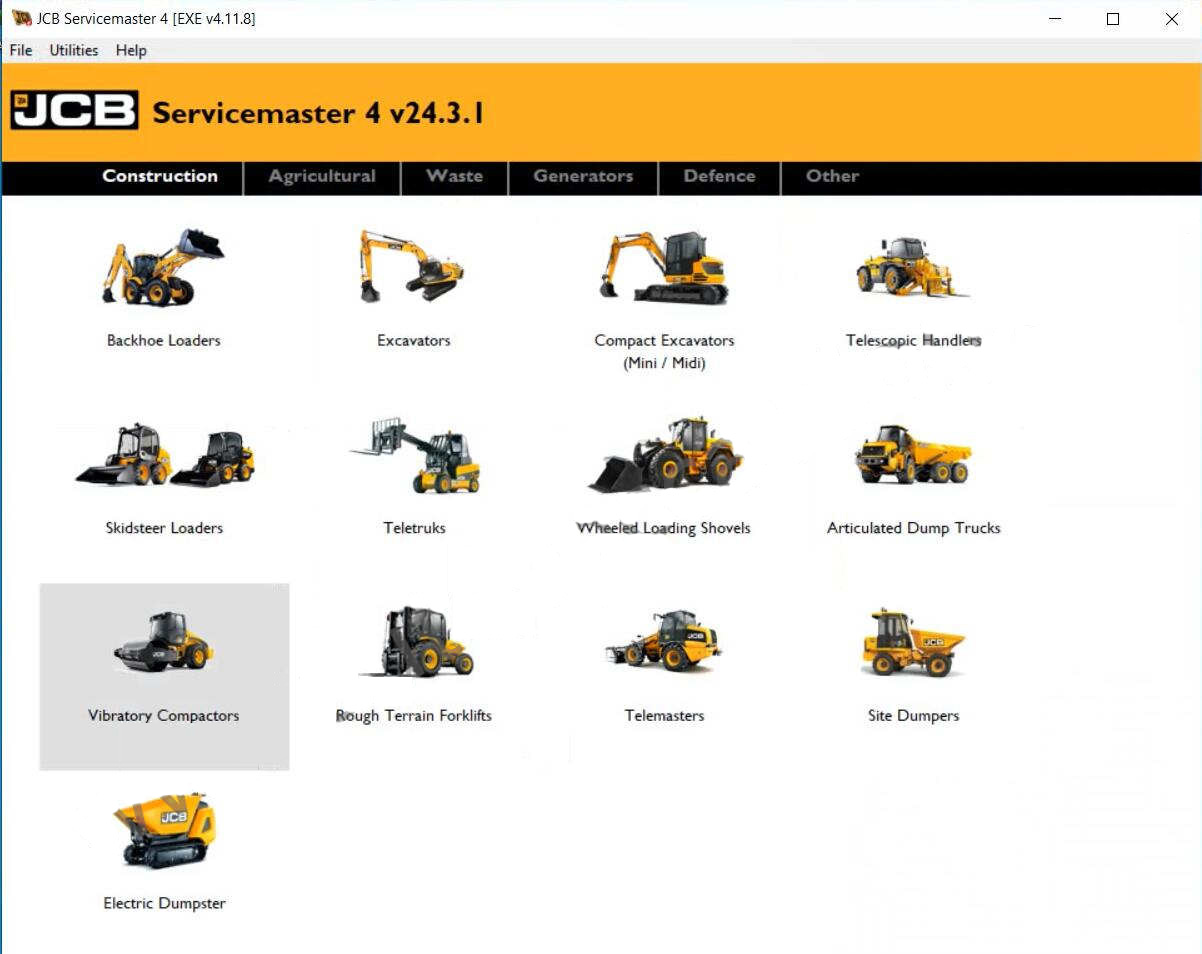Minimize the Servicemaster window
Viewport: 1202px width, 954px height.
pyautogui.click(x=1054, y=19)
